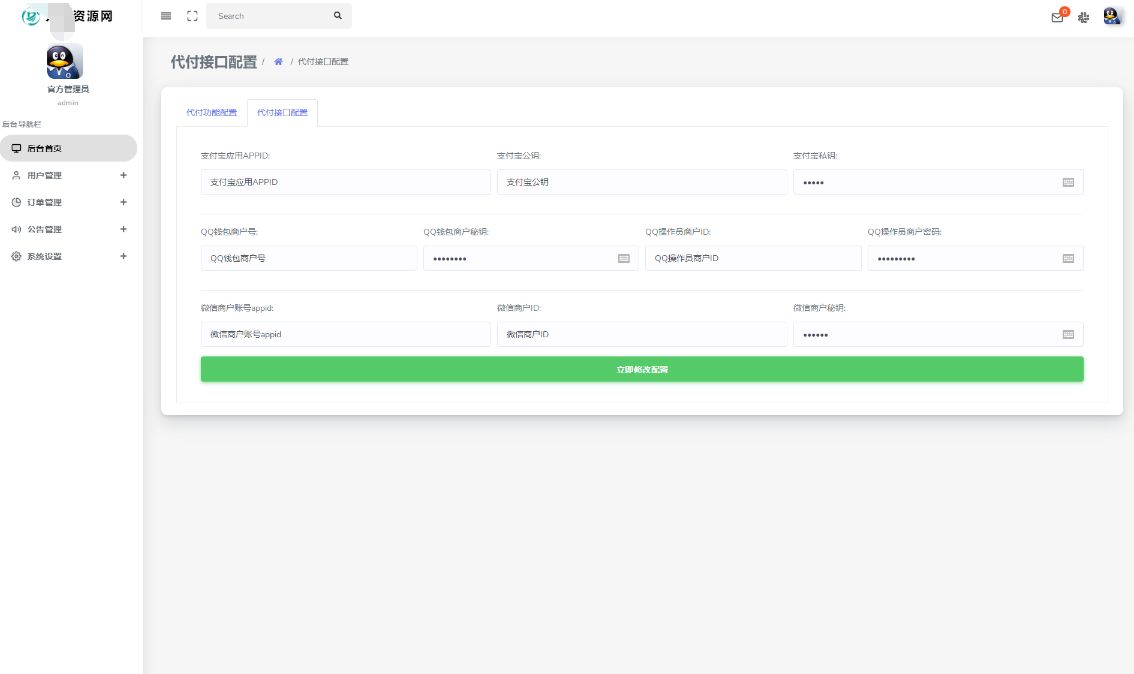Click the green 立即修改配置 button

pyautogui.click(x=642, y=369)
